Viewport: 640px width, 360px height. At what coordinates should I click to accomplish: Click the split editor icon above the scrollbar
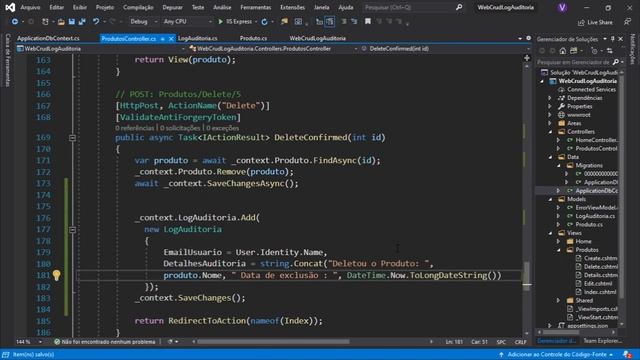(x=527, y=58)
